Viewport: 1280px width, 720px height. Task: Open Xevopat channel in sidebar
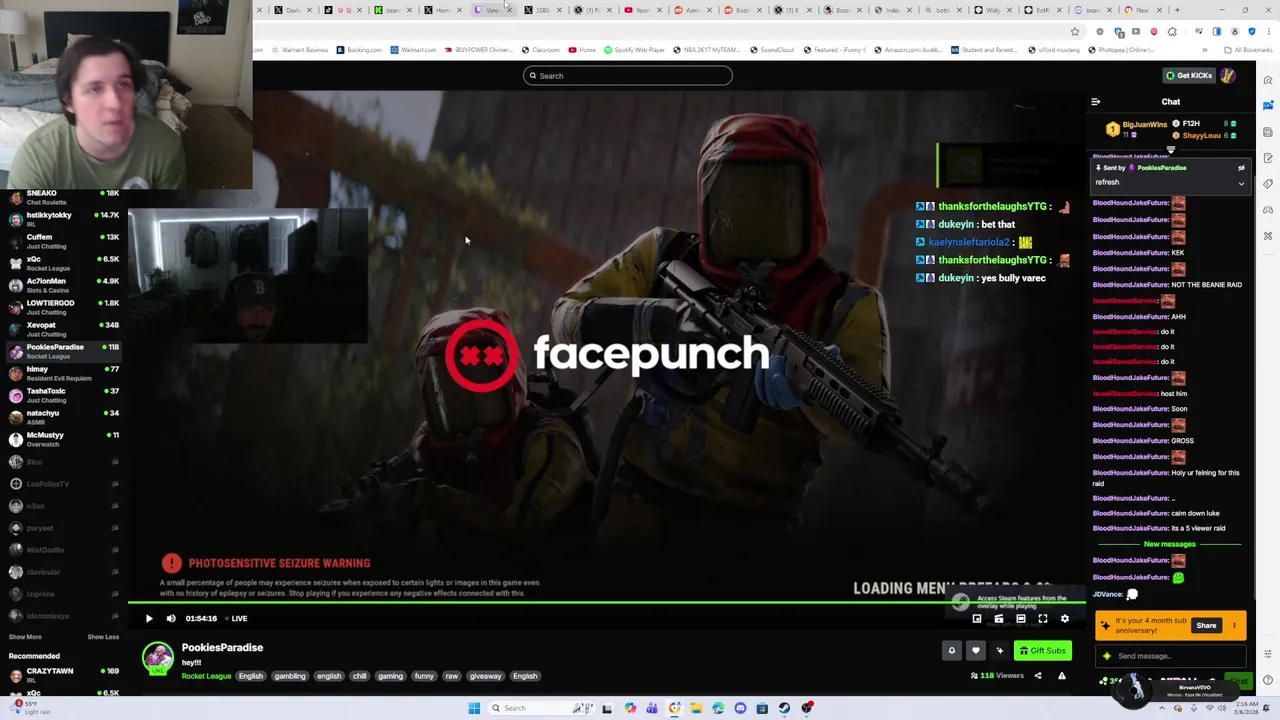[x=62, y=329]
